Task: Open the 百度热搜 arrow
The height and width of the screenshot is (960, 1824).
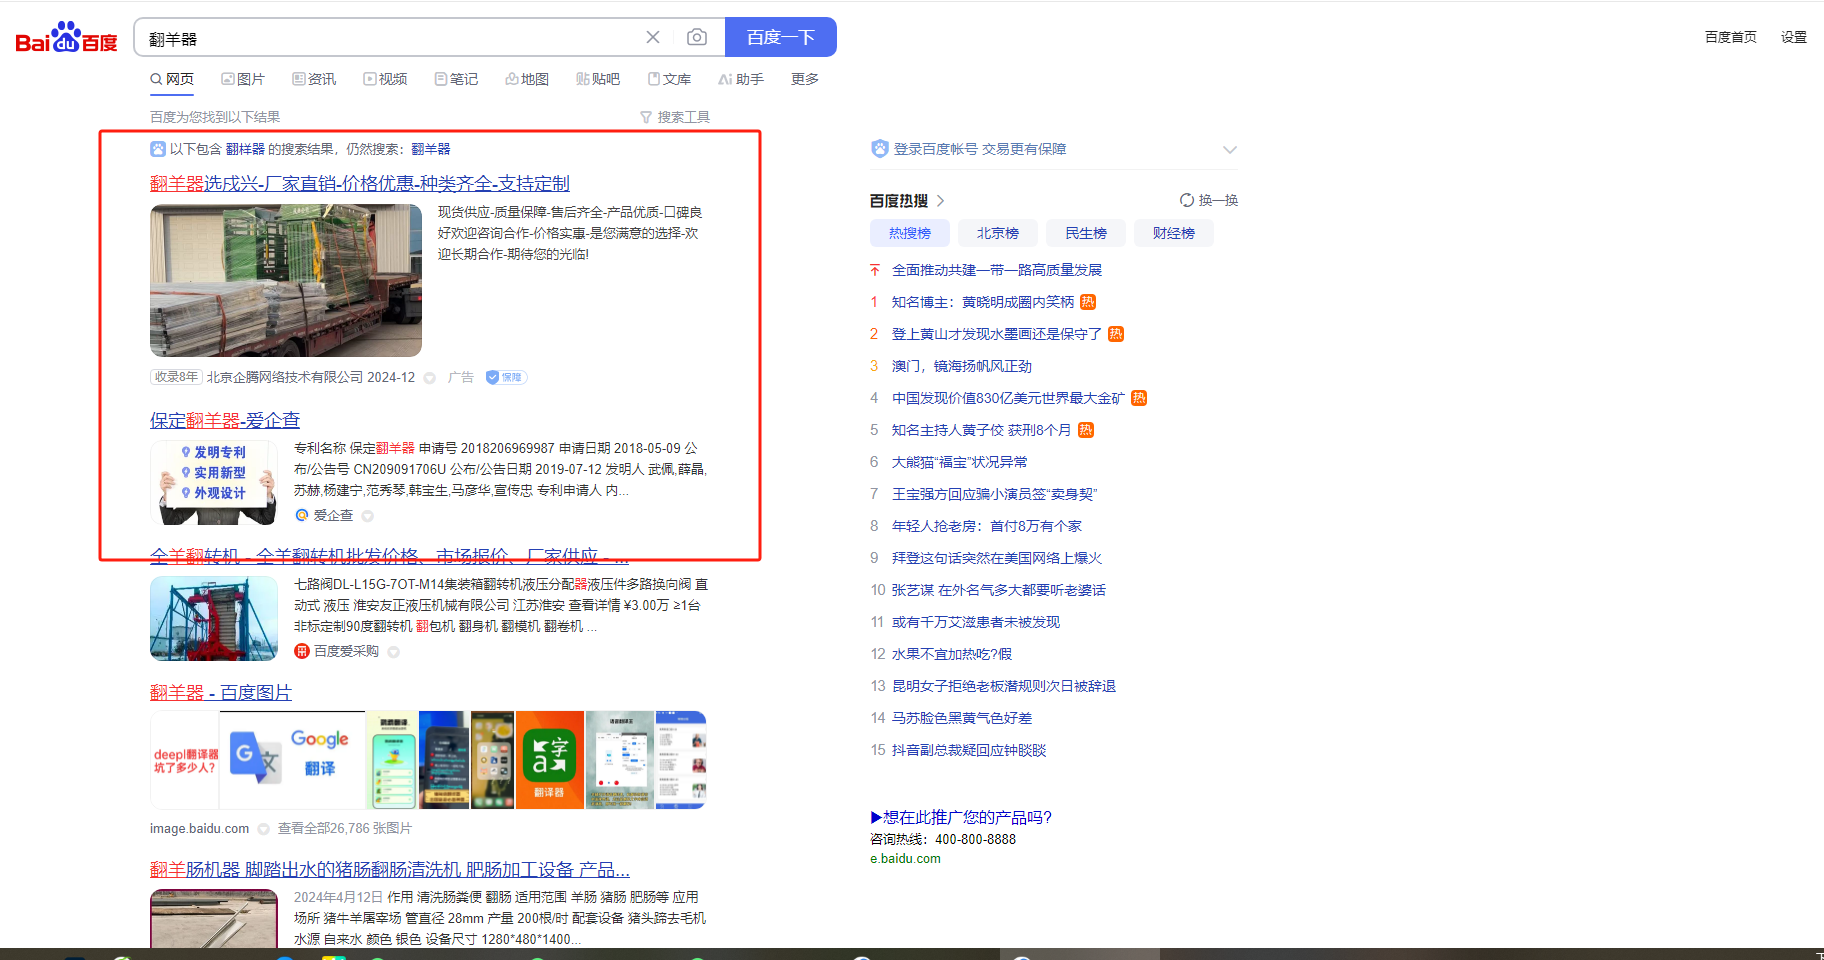Action: coord(941,201)
